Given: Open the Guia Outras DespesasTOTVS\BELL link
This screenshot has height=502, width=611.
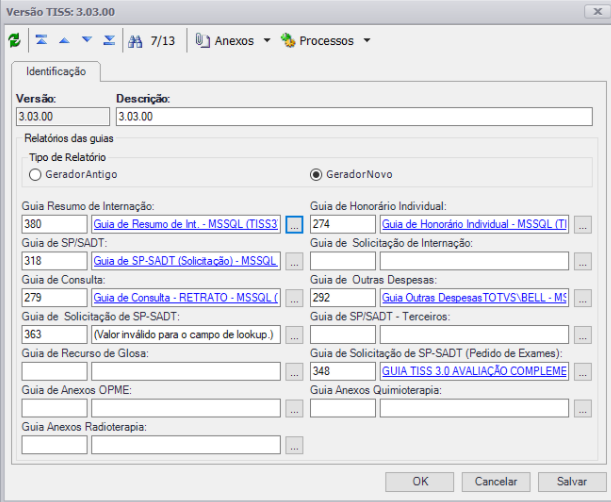Looking at the screenshot, I should coord(474,298).
